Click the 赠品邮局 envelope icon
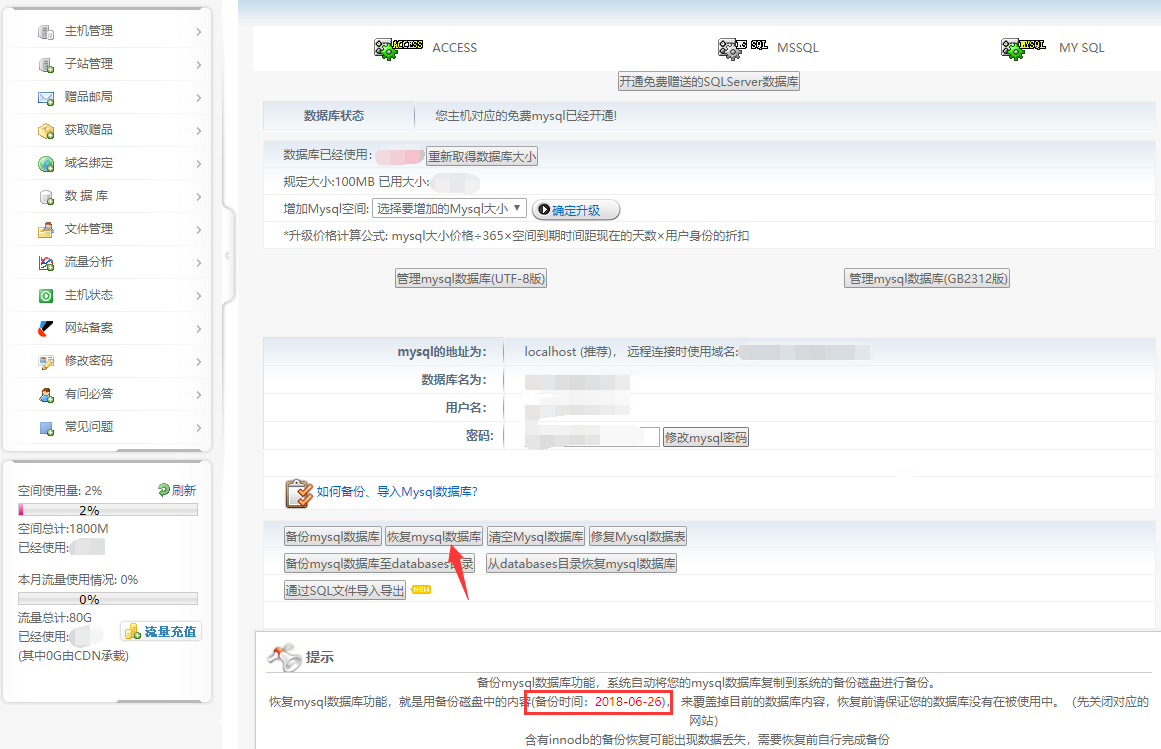Image resolution: width=1161 pixels, height=749 pixels. [x=46, y=98]
